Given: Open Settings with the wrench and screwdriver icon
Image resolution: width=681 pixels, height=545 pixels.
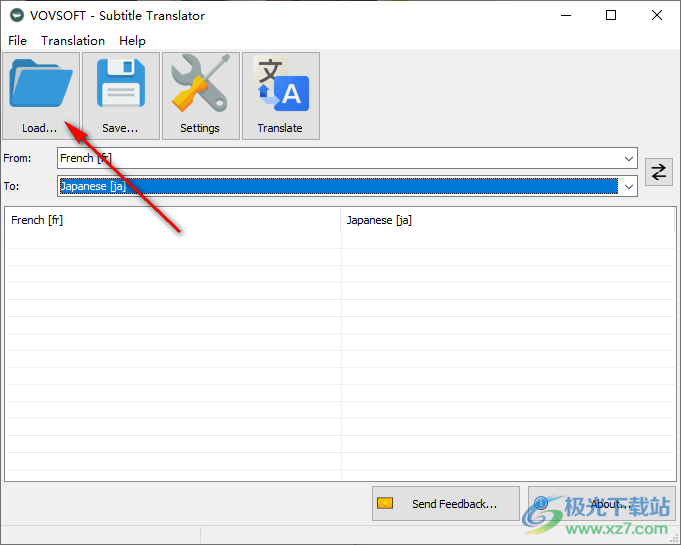Looking at the screenshot, I should (x=201, y=96).
